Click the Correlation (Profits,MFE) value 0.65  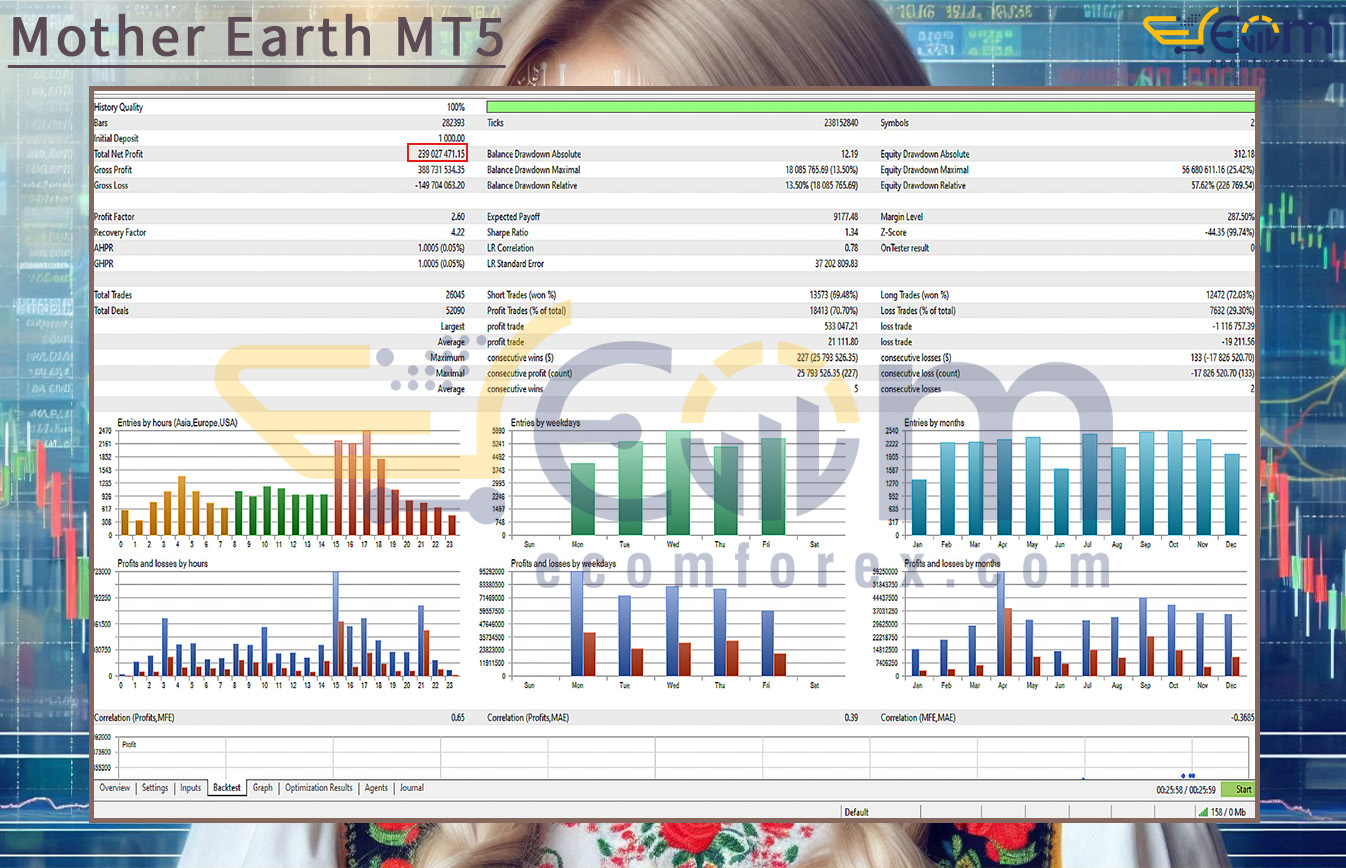click(x=458, y=718)
